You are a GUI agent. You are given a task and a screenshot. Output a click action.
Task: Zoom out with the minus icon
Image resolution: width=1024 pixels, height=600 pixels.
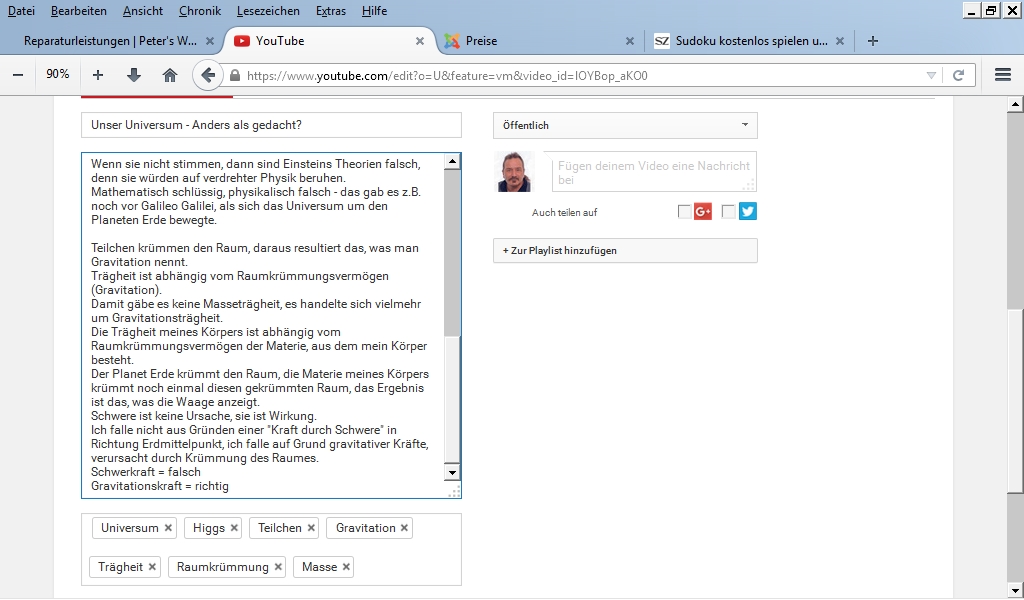[18, 75]
